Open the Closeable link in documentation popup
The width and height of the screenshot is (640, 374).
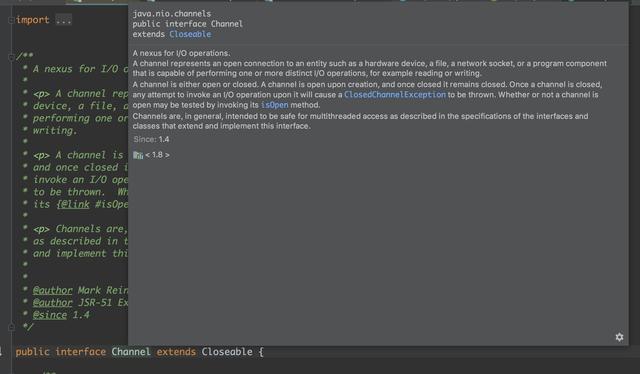(x=190, y=34)
